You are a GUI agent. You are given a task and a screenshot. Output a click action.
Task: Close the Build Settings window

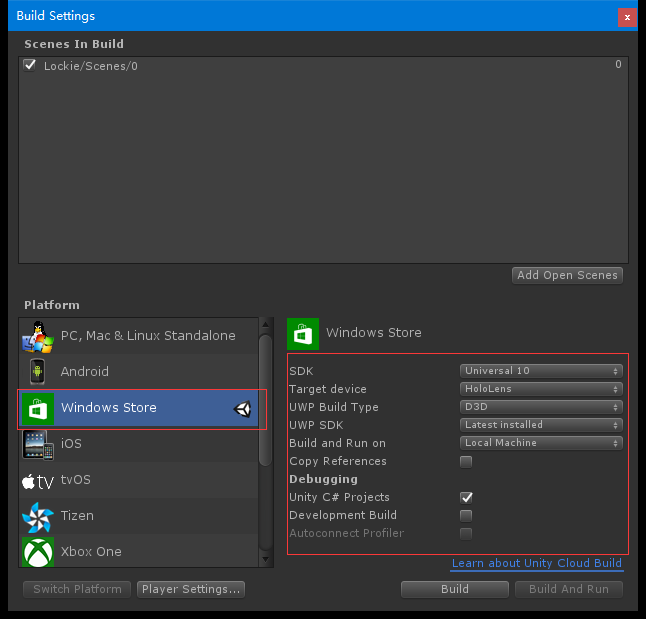tap(627, 17)
